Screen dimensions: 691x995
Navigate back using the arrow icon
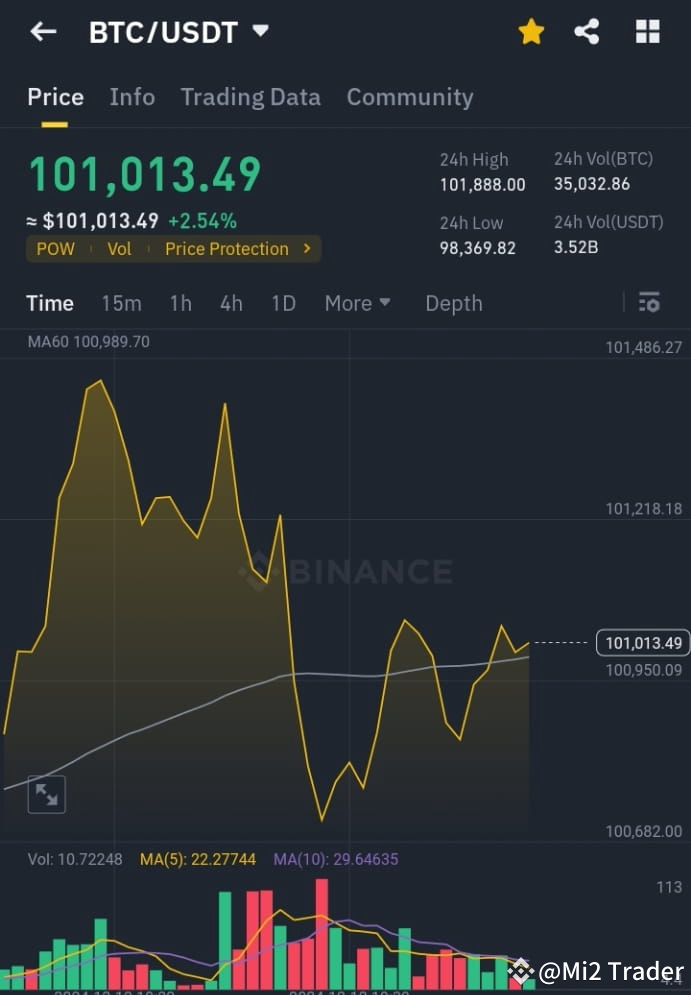[x=42, y=31]
